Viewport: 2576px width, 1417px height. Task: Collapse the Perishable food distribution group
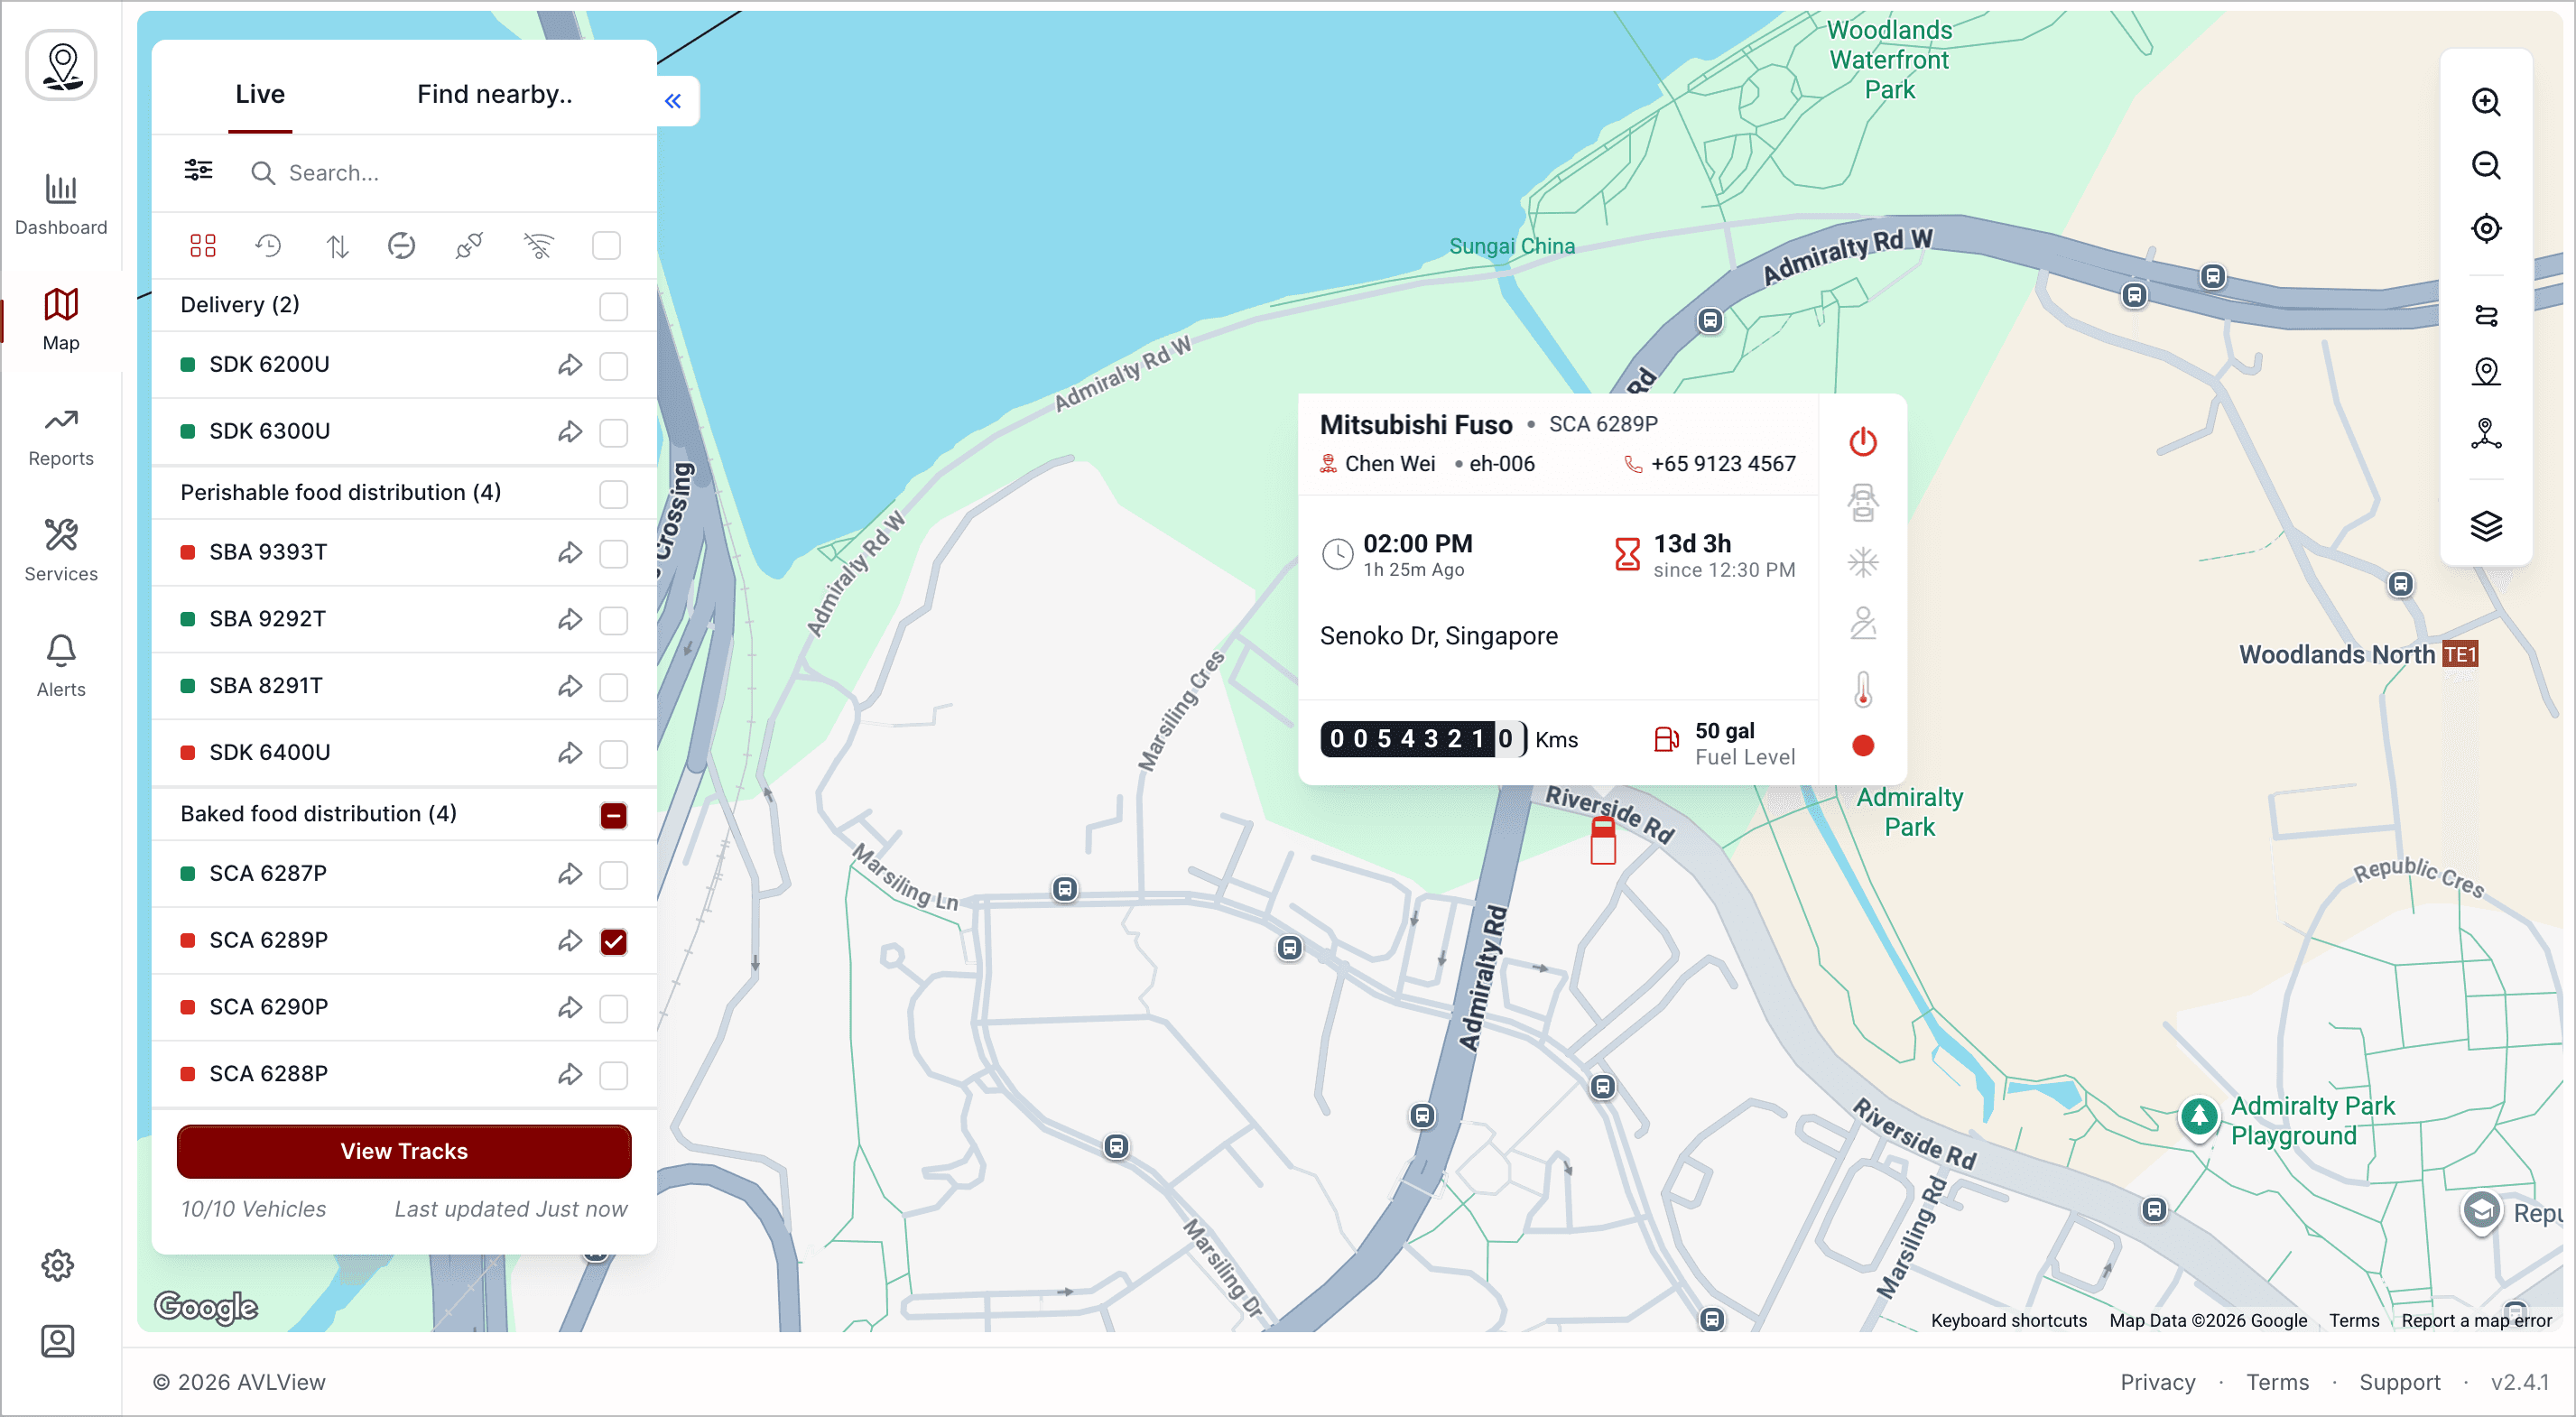(340, 492)
